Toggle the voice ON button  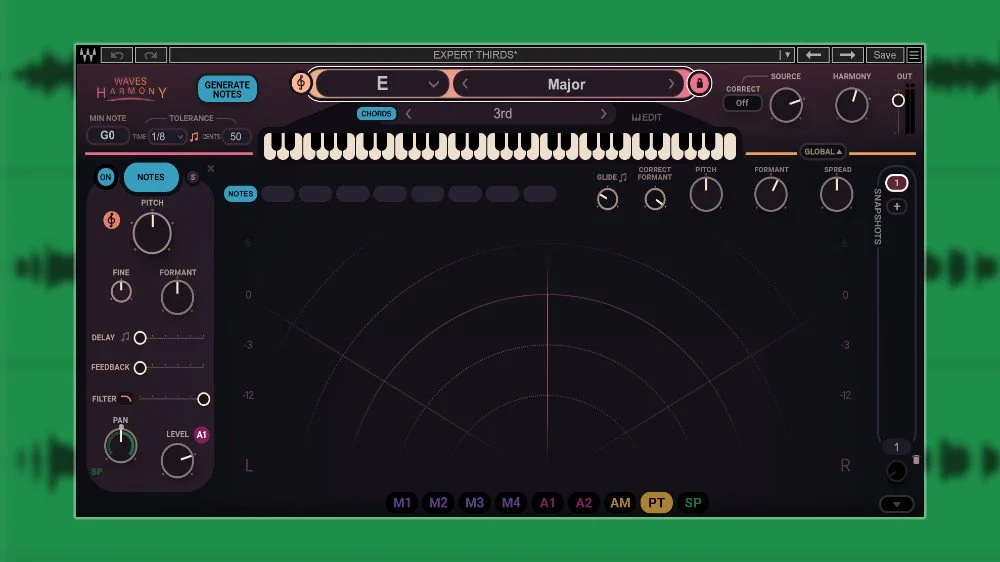[106, 177]
